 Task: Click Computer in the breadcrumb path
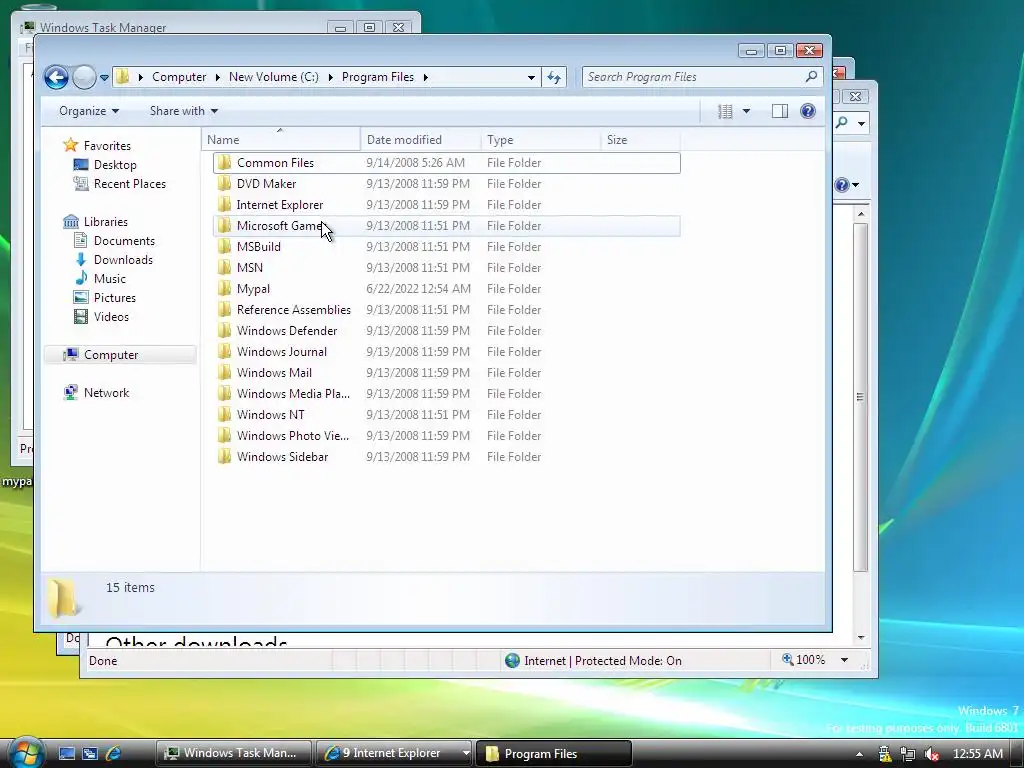[x=179, y=77]
